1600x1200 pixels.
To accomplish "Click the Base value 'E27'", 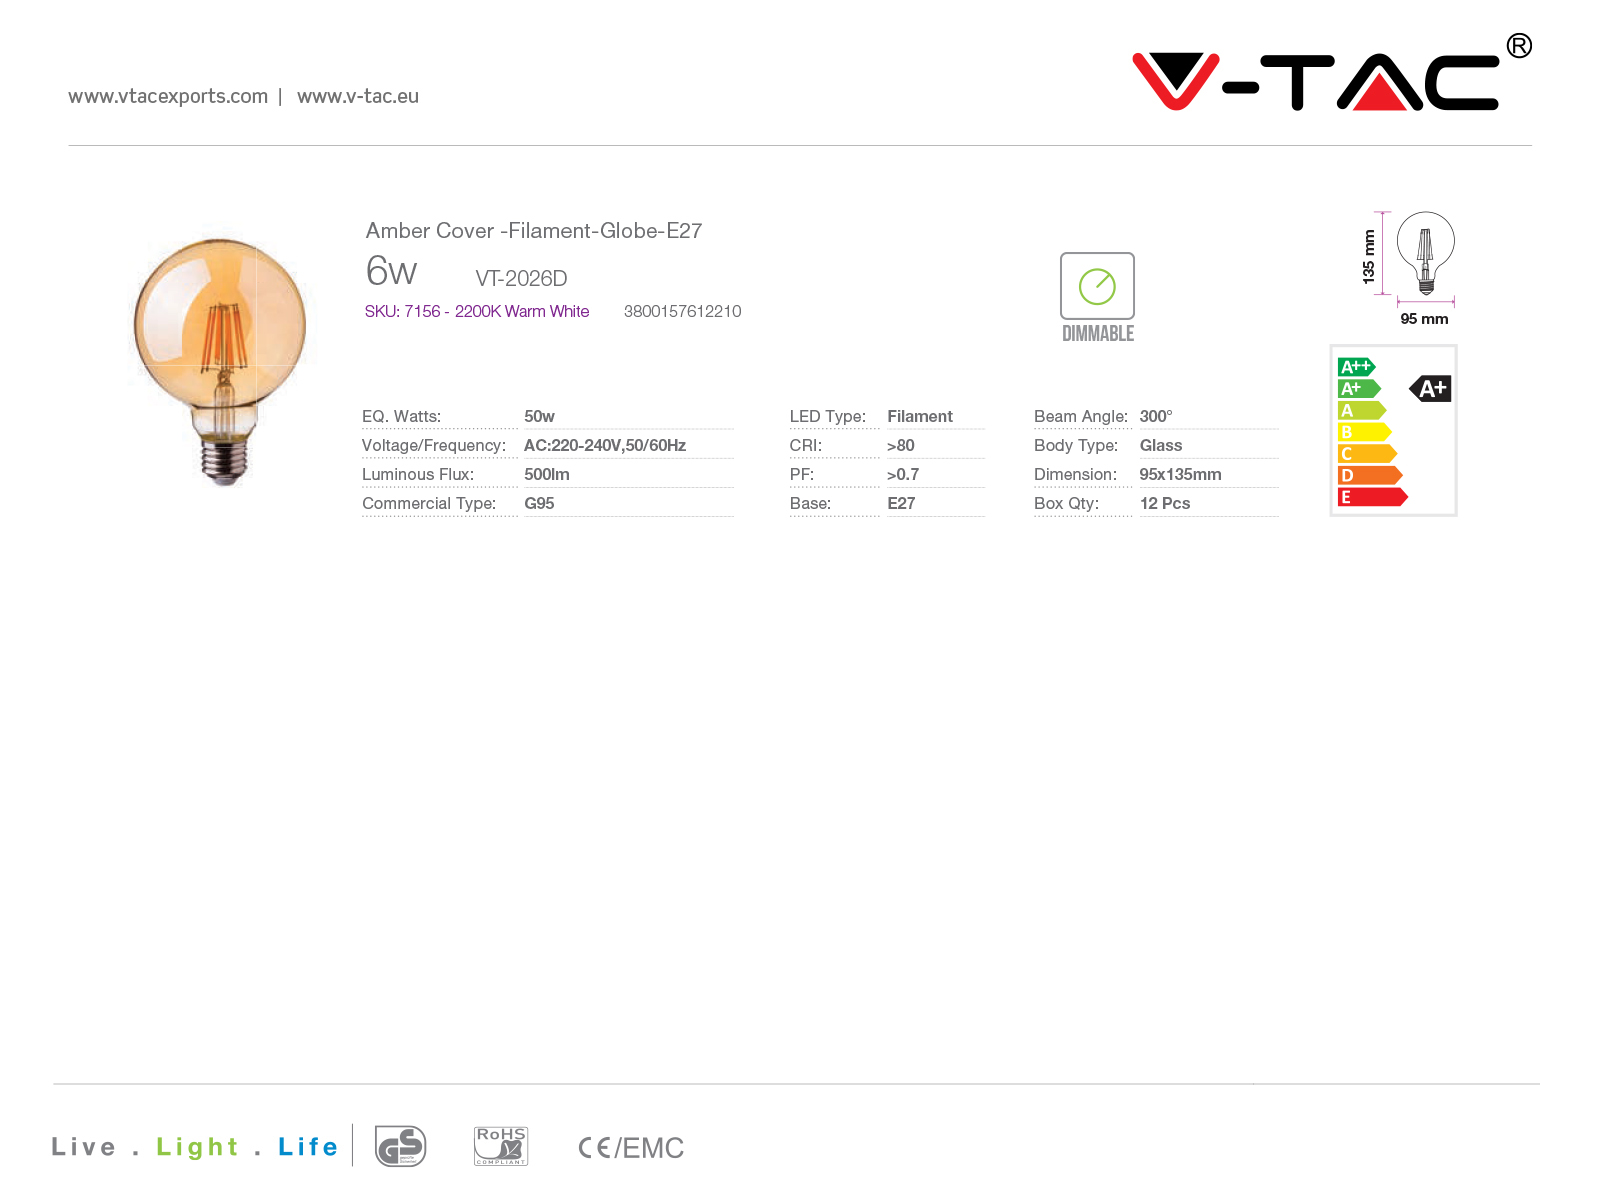I will click(x=901, y=503).
